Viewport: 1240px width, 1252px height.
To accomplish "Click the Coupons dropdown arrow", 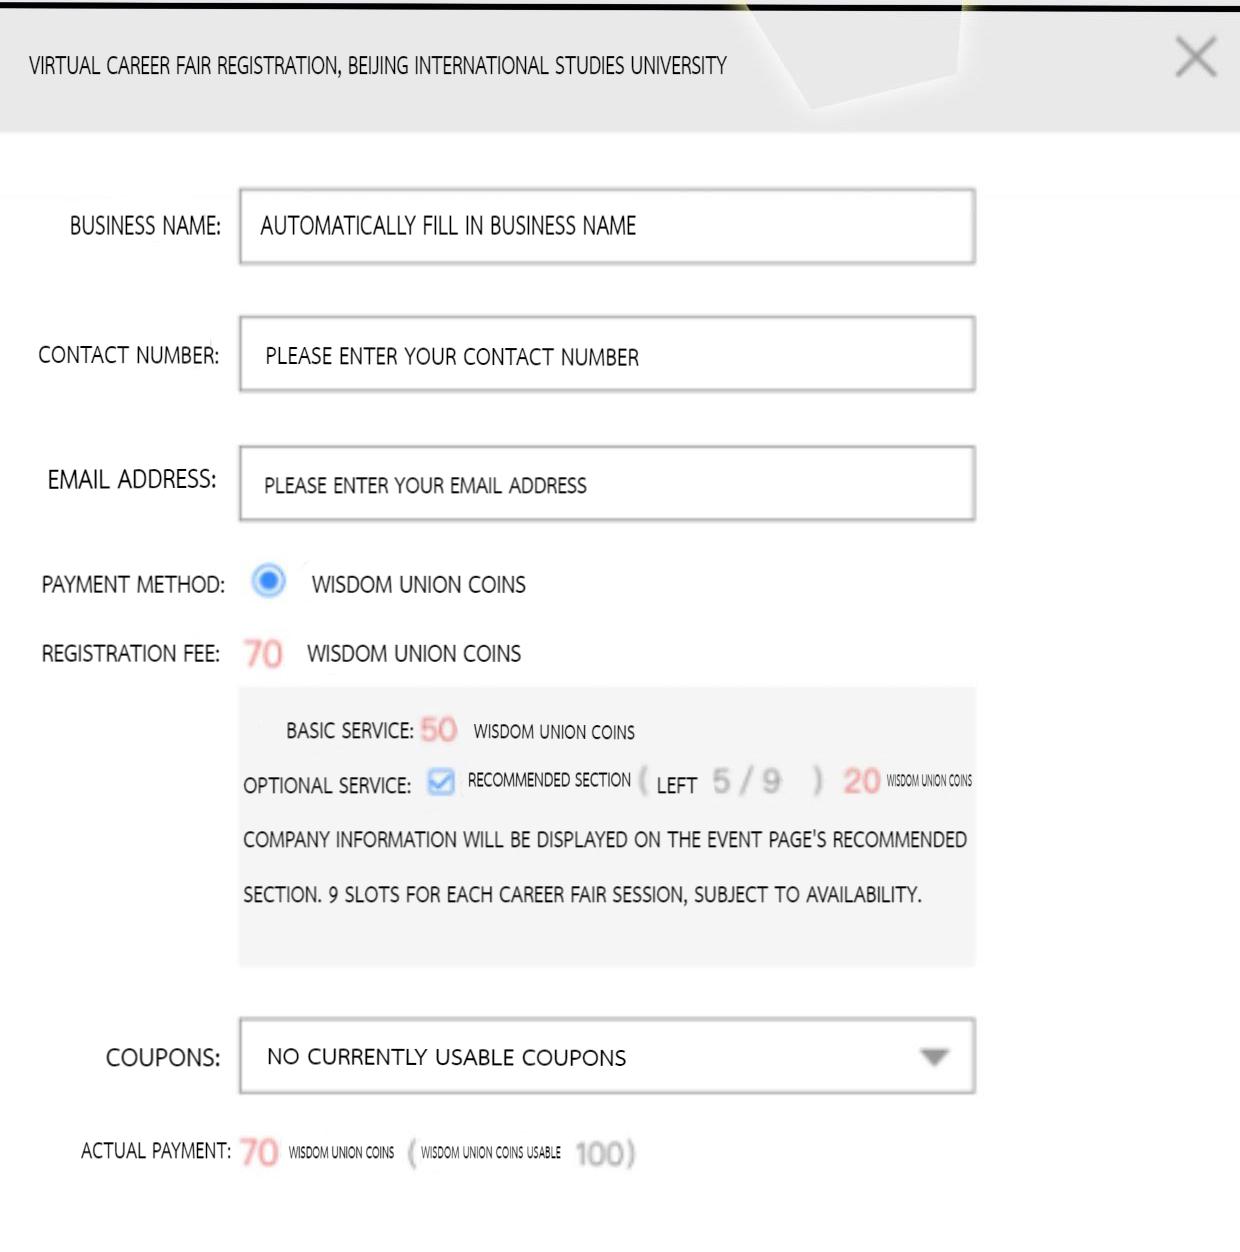I will 933,1057.
